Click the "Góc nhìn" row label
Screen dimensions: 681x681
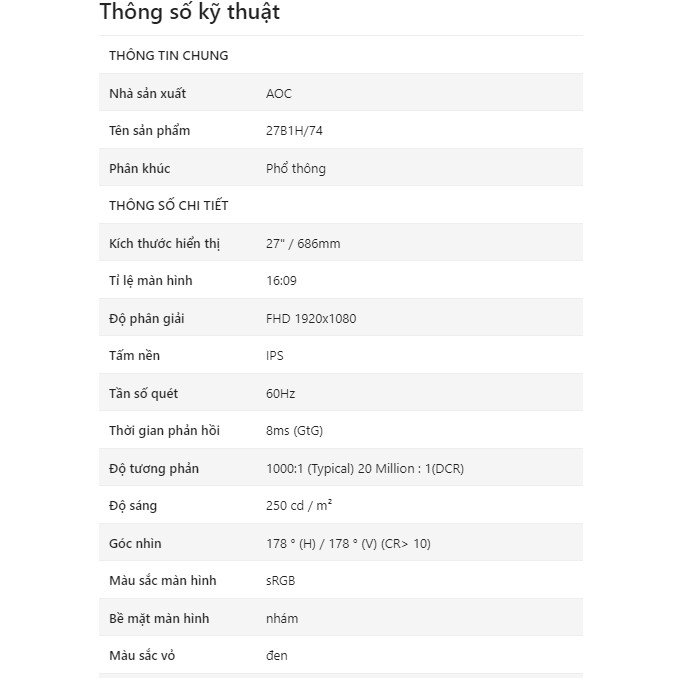(x=135, y=543)
